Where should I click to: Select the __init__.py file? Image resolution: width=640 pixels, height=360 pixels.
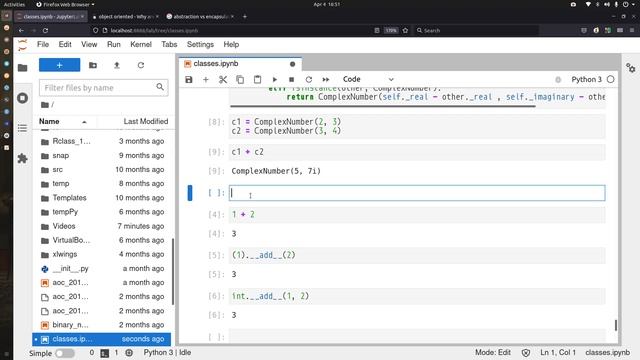coord(103,269)
